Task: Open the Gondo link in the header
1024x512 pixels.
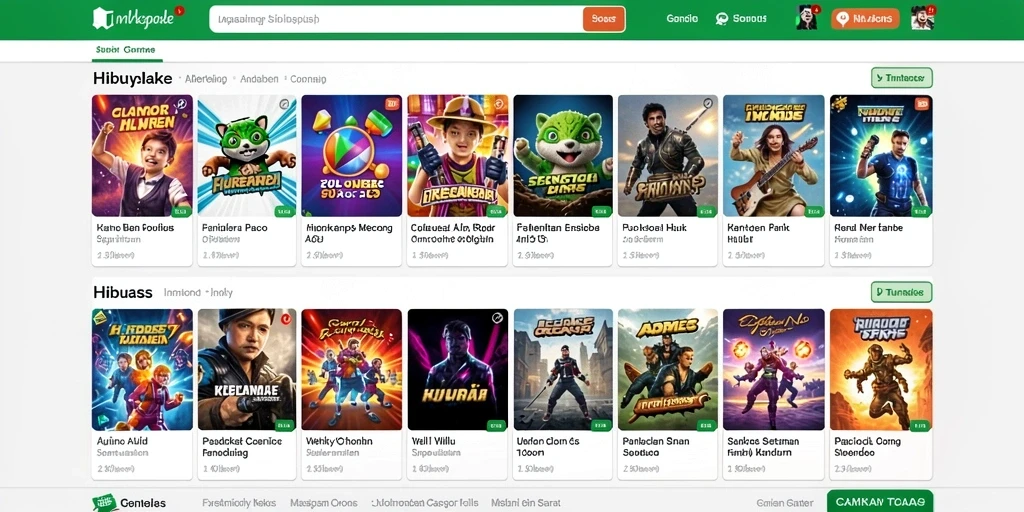Action: coord(682,19)
